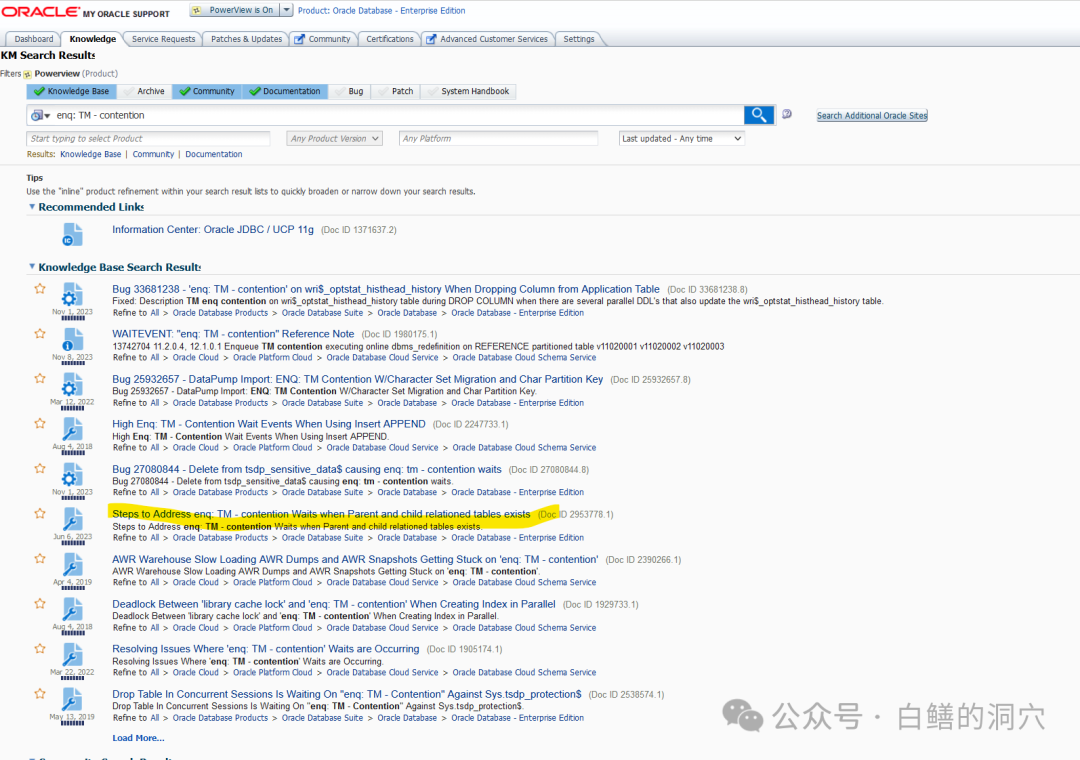Screen dimensions: 1080x760
Task: Open the Community tab in the top navigation
Action: [x=322, y=39]
